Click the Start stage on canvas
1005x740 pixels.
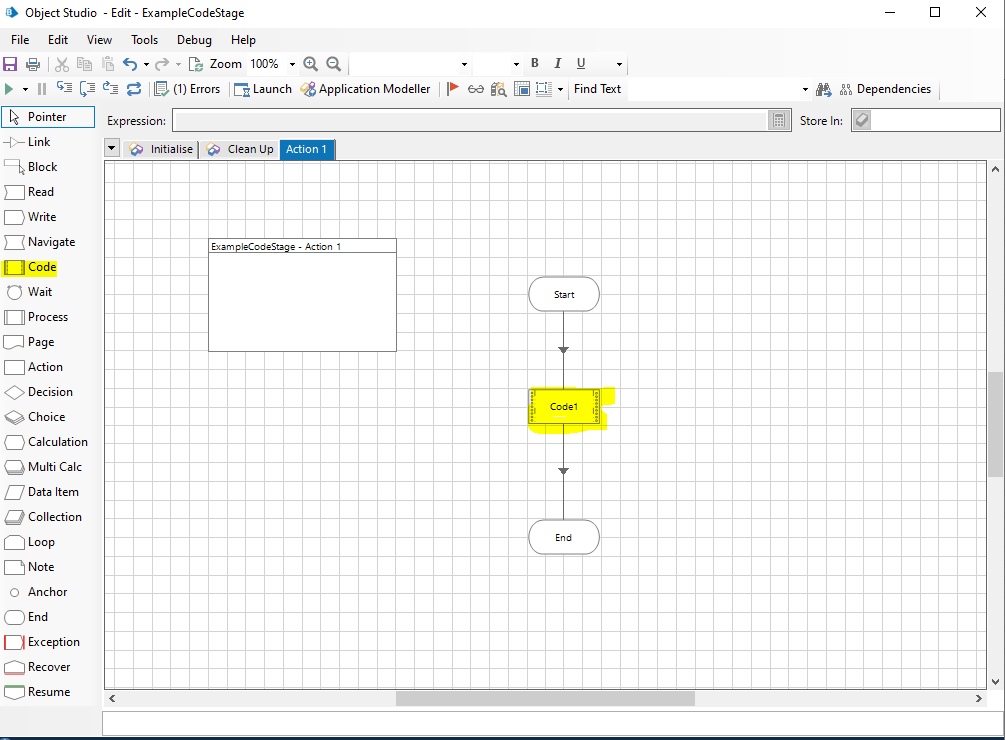(564, 295)
